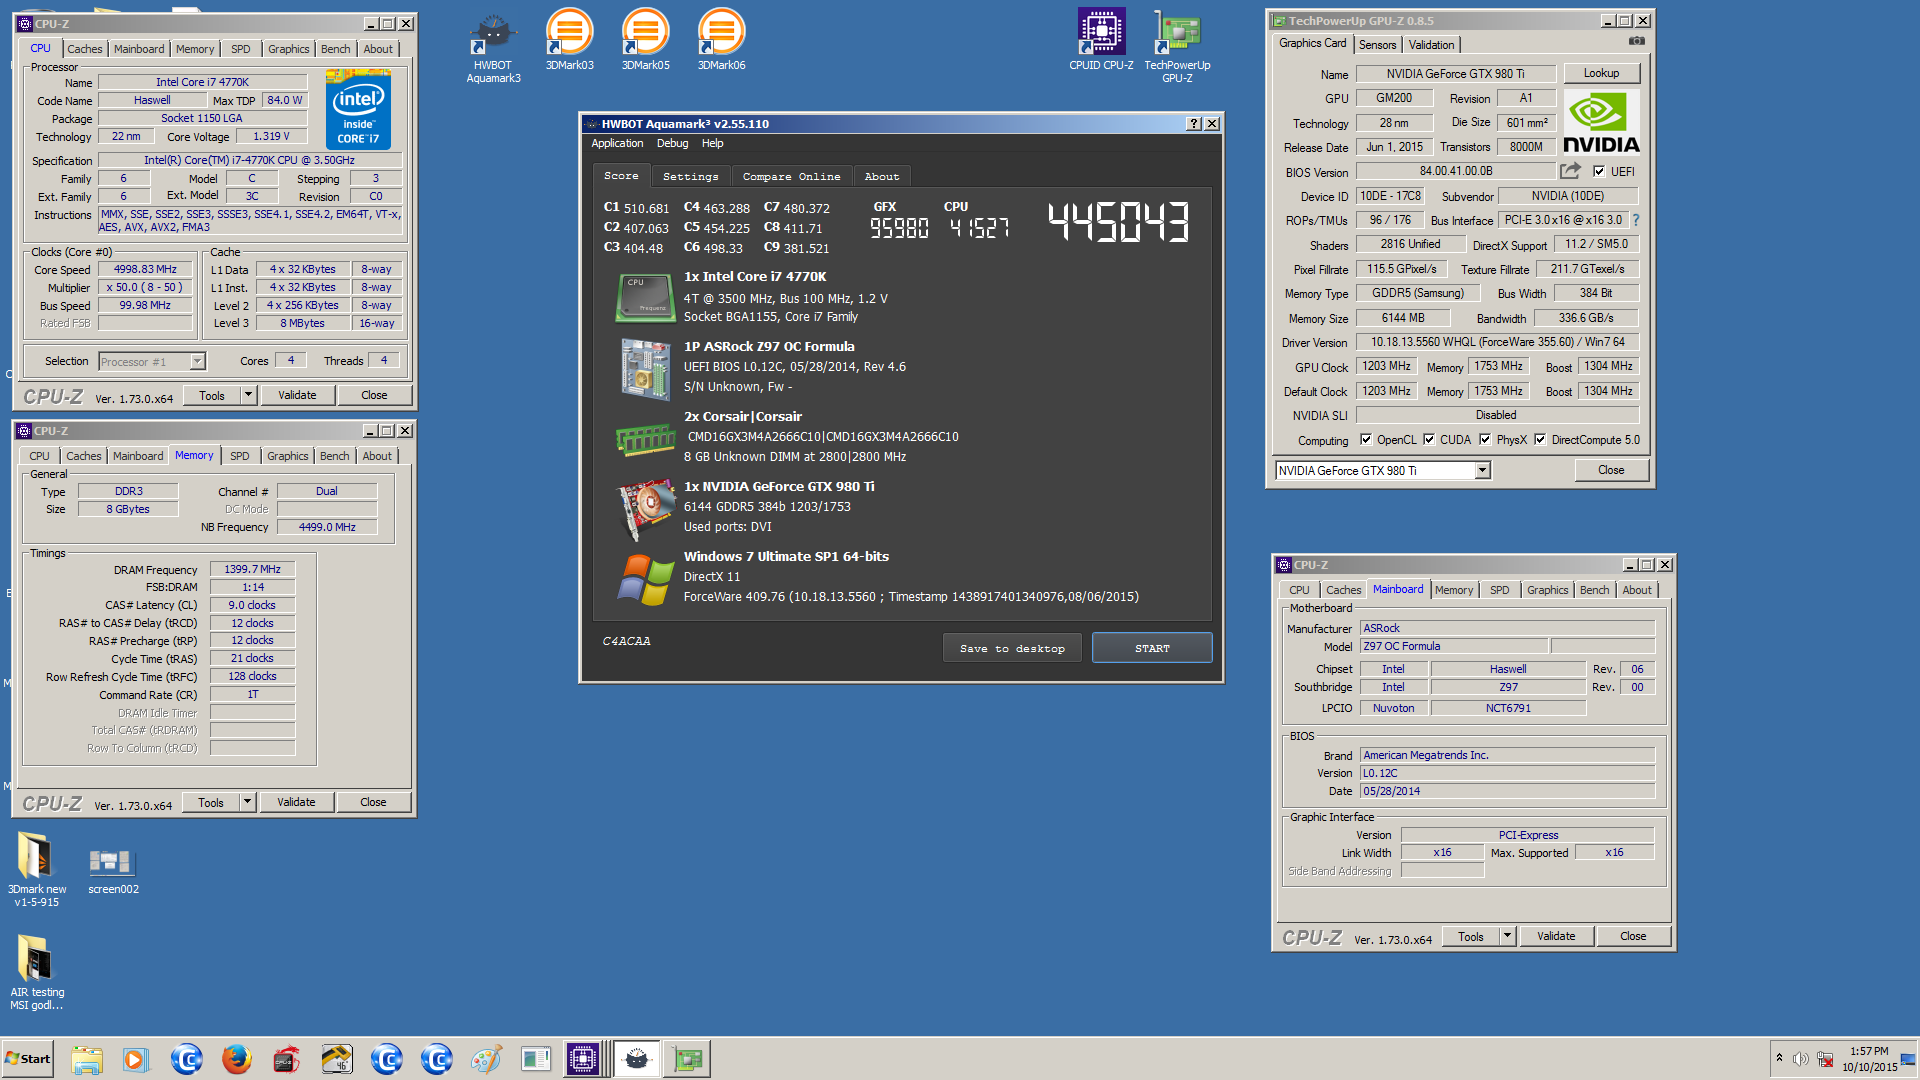Click the Aquamark total score 445043
Screen dimensions: 1920x1080
pyautogui.click(x=1118, y=222)
